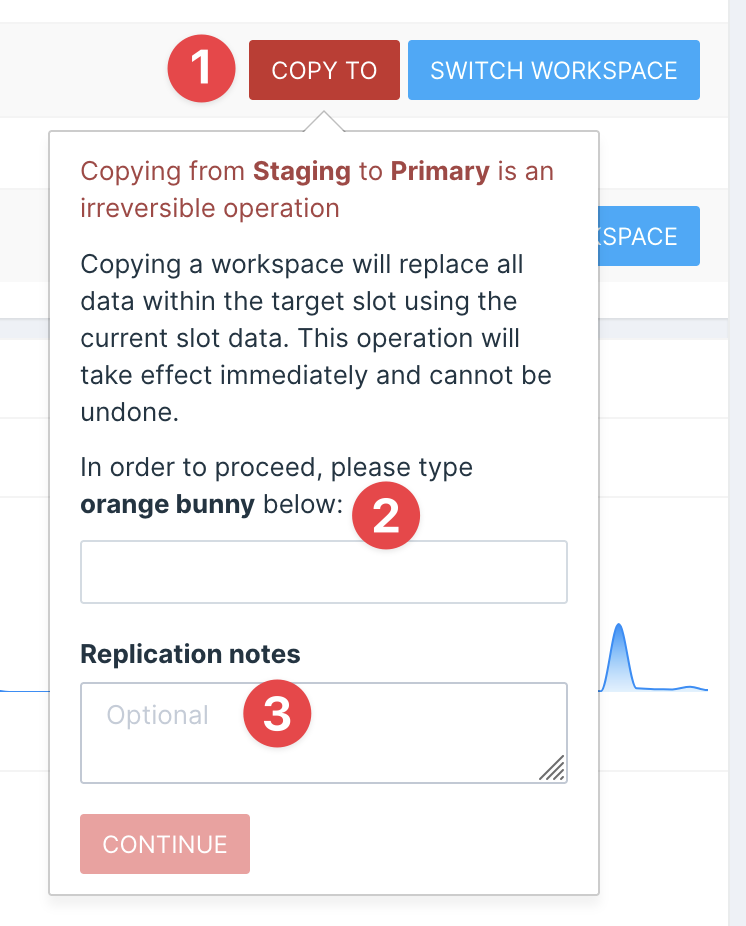Click the popover pointer arrow under COPY TO
Screen dimensions: 746x926
coord(324,121)
